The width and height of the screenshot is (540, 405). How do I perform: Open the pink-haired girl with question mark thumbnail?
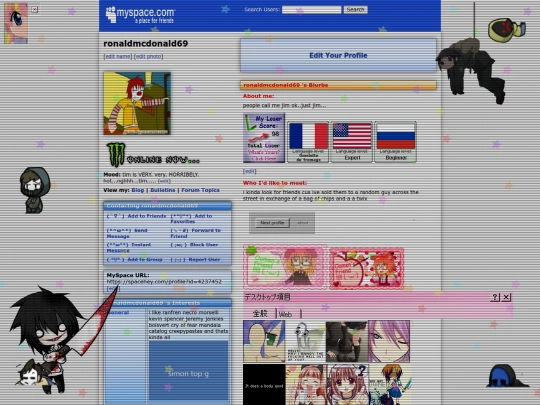[348, 385]
